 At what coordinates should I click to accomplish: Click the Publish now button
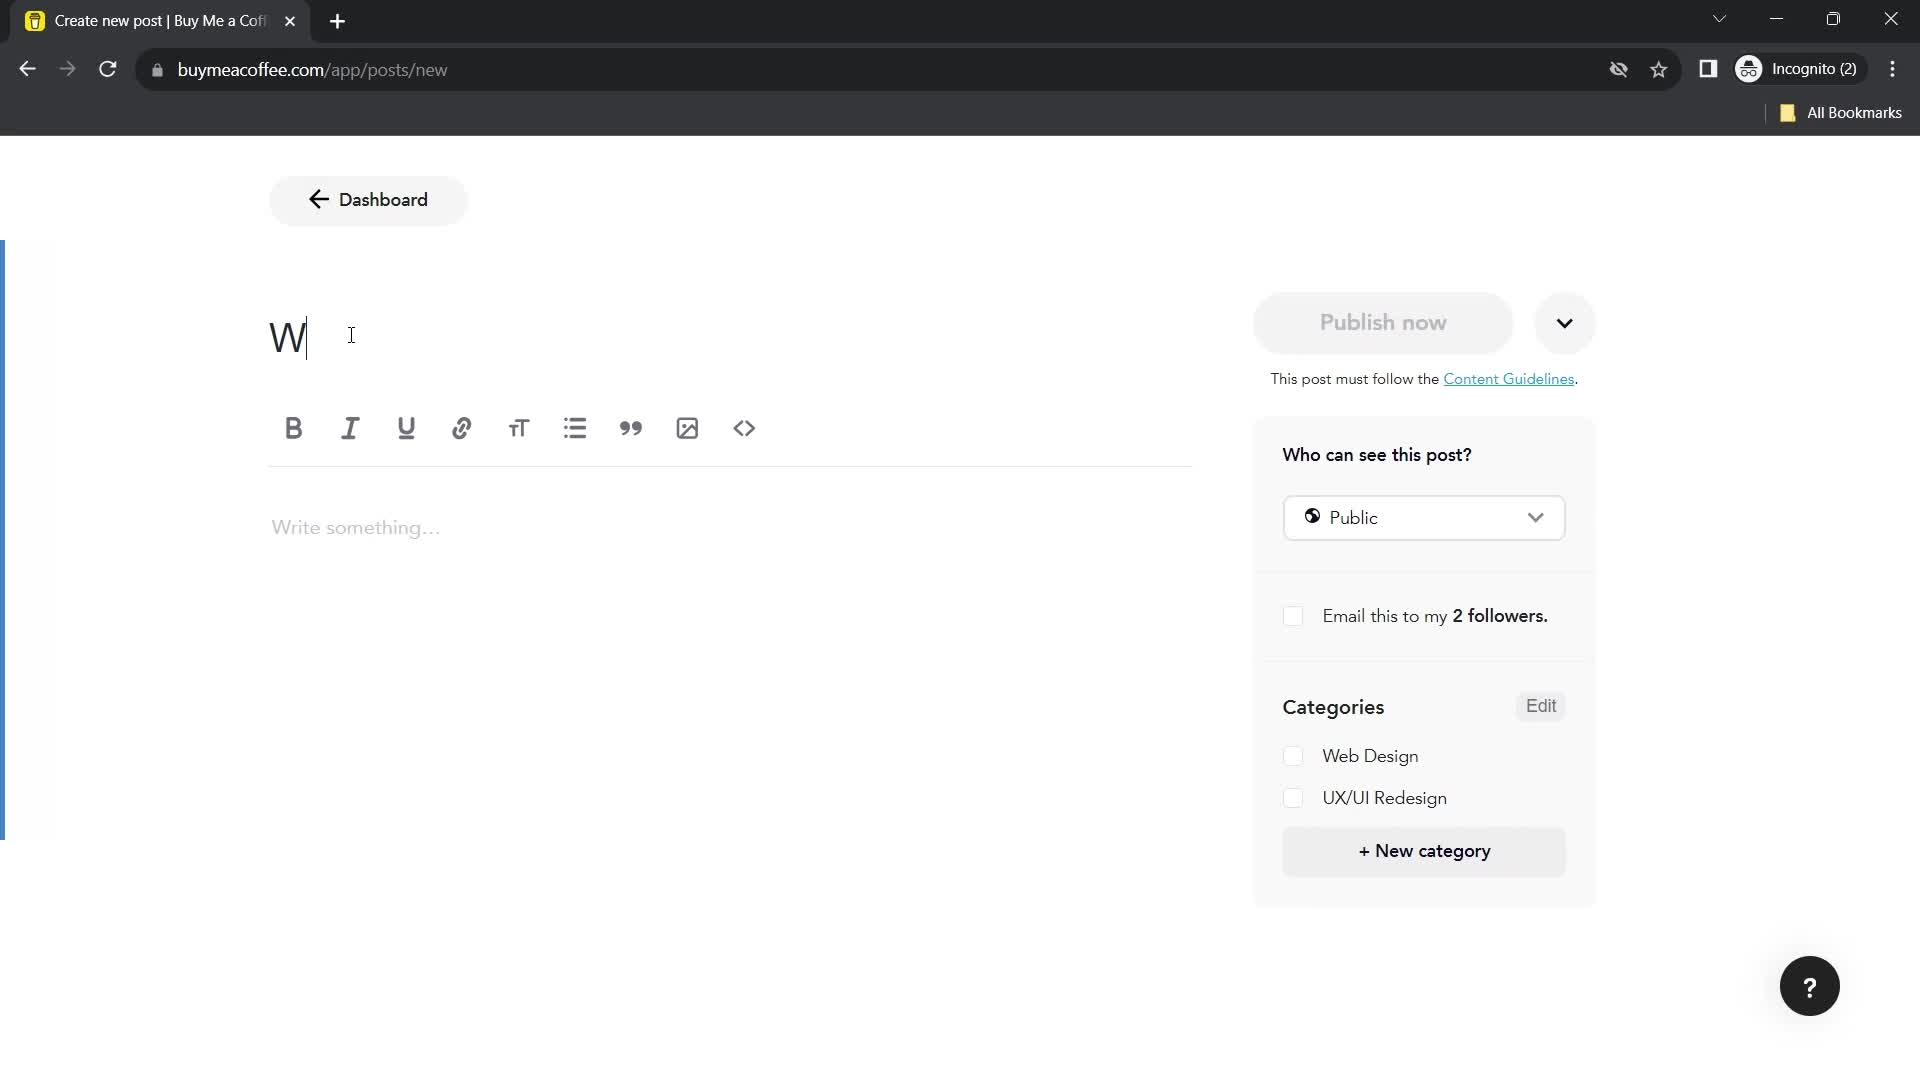point(1383,323)
